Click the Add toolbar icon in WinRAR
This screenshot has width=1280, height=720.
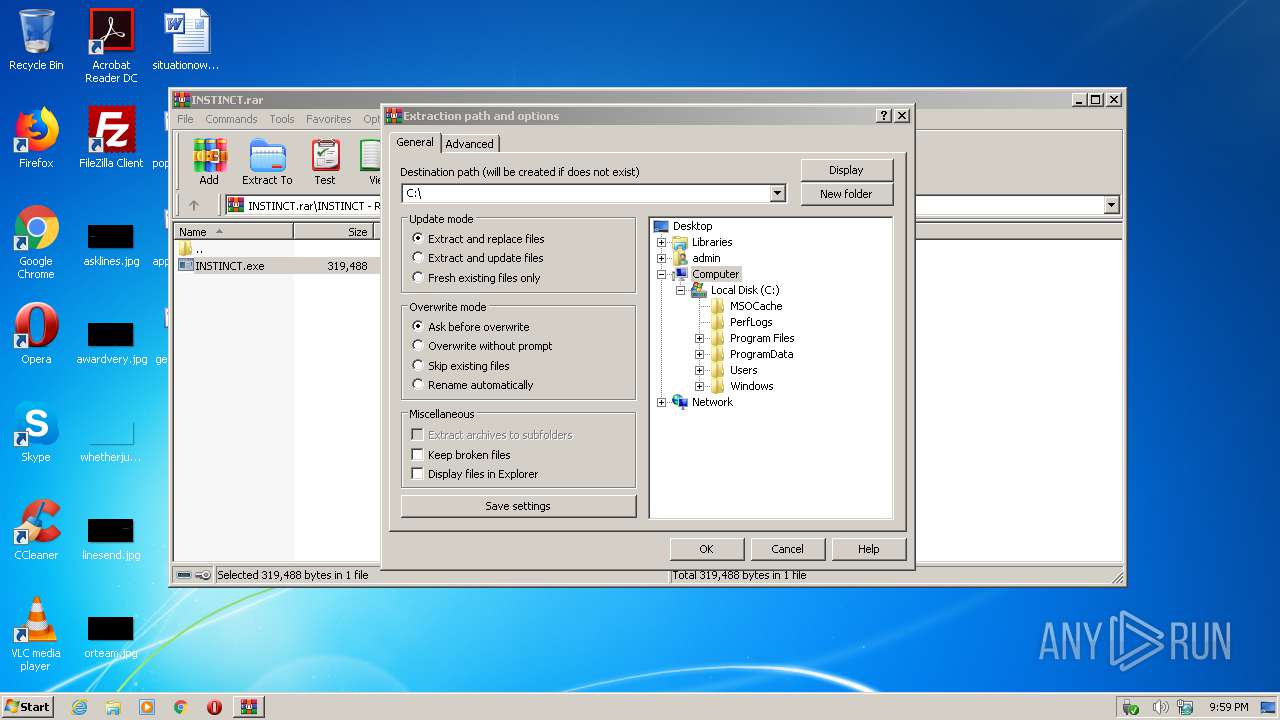[209, 162]
